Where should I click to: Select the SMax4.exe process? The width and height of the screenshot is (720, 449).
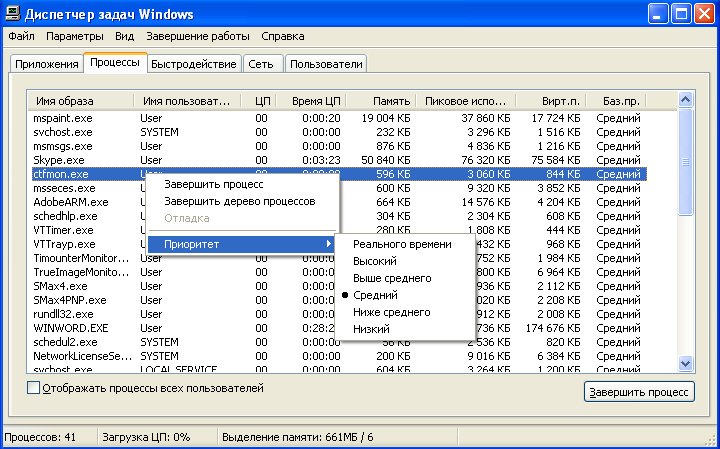coord(60,286)
